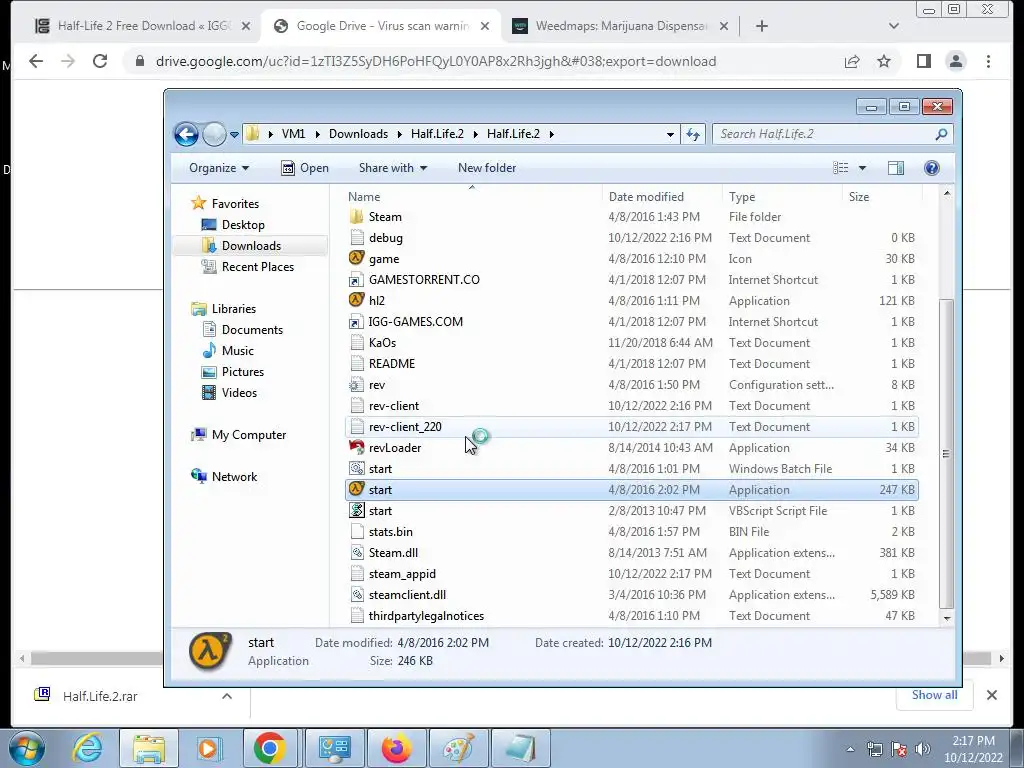Click Show all downloads link
This screenshot has height=768, width=1024.
(935, 695)
